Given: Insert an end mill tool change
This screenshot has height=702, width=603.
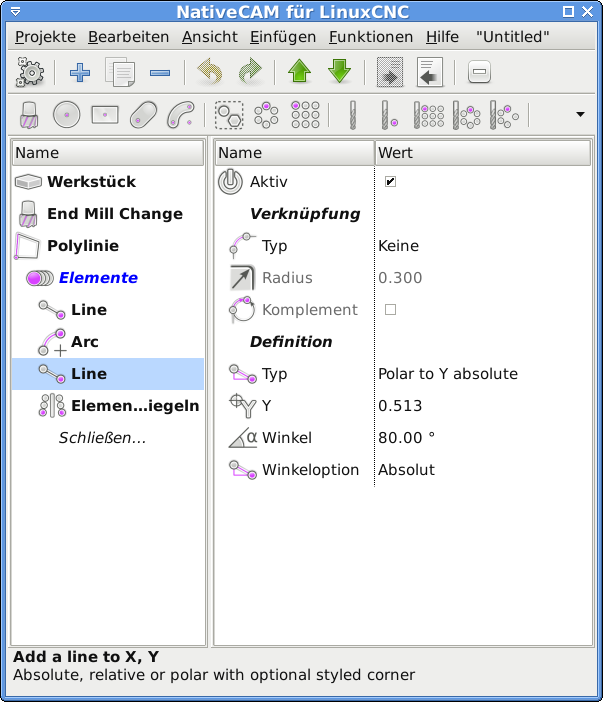Looking at the screenshot, I should point(30,115).
